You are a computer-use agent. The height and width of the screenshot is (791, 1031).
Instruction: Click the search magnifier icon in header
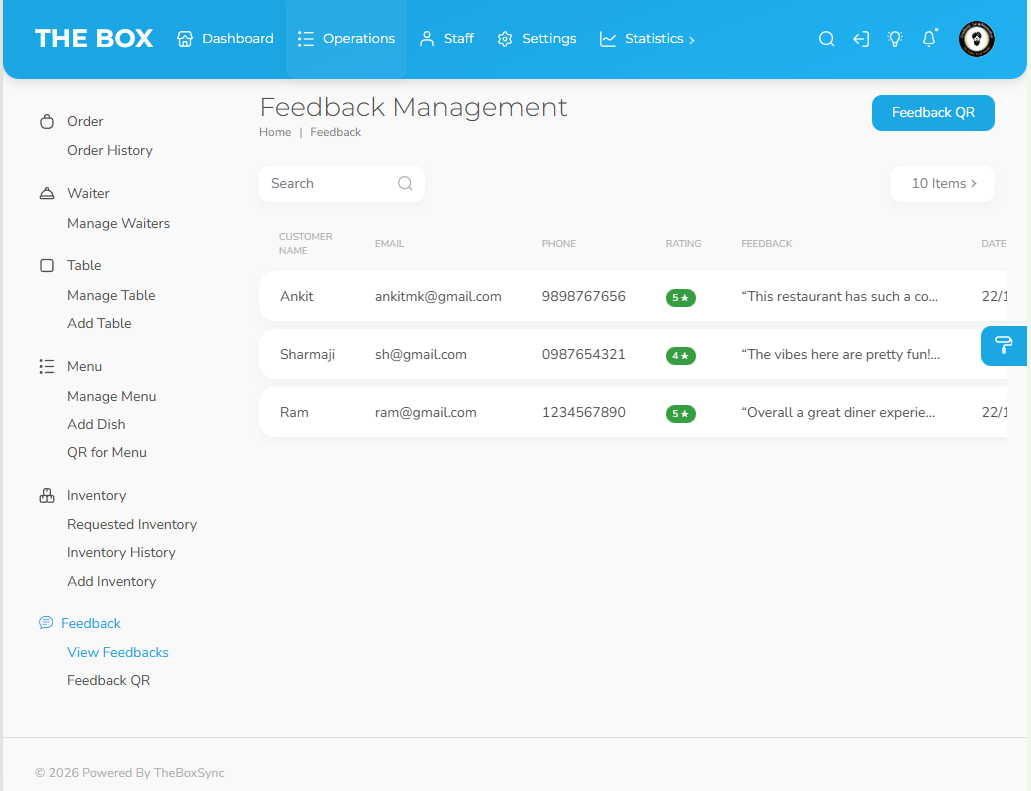(826, 39)
